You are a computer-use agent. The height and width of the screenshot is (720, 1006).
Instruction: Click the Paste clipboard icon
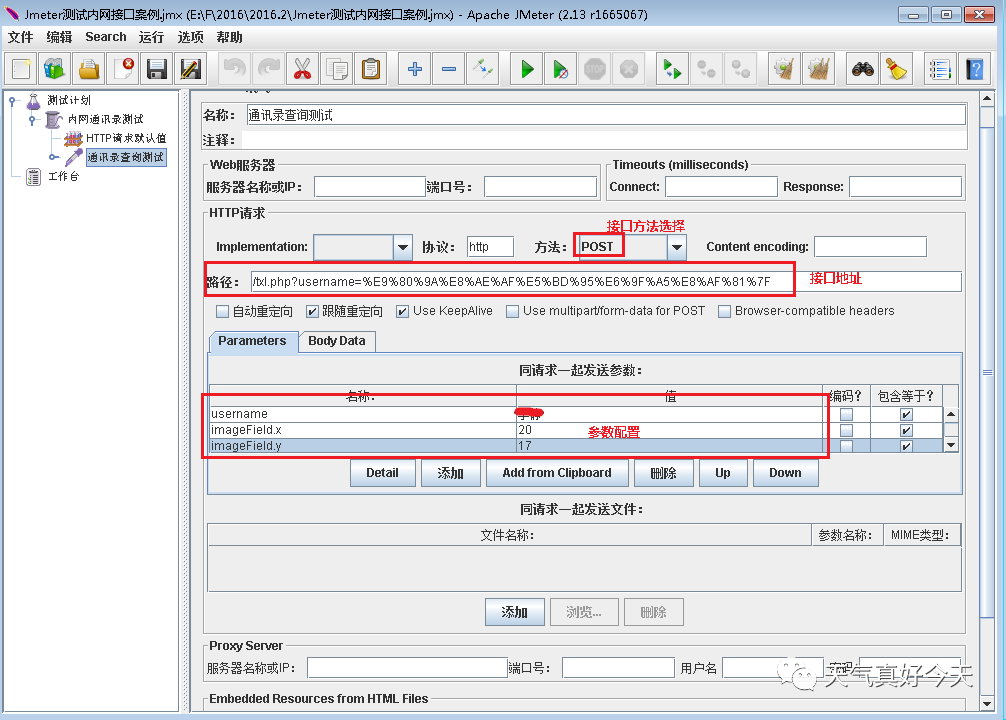click(370, 69)
